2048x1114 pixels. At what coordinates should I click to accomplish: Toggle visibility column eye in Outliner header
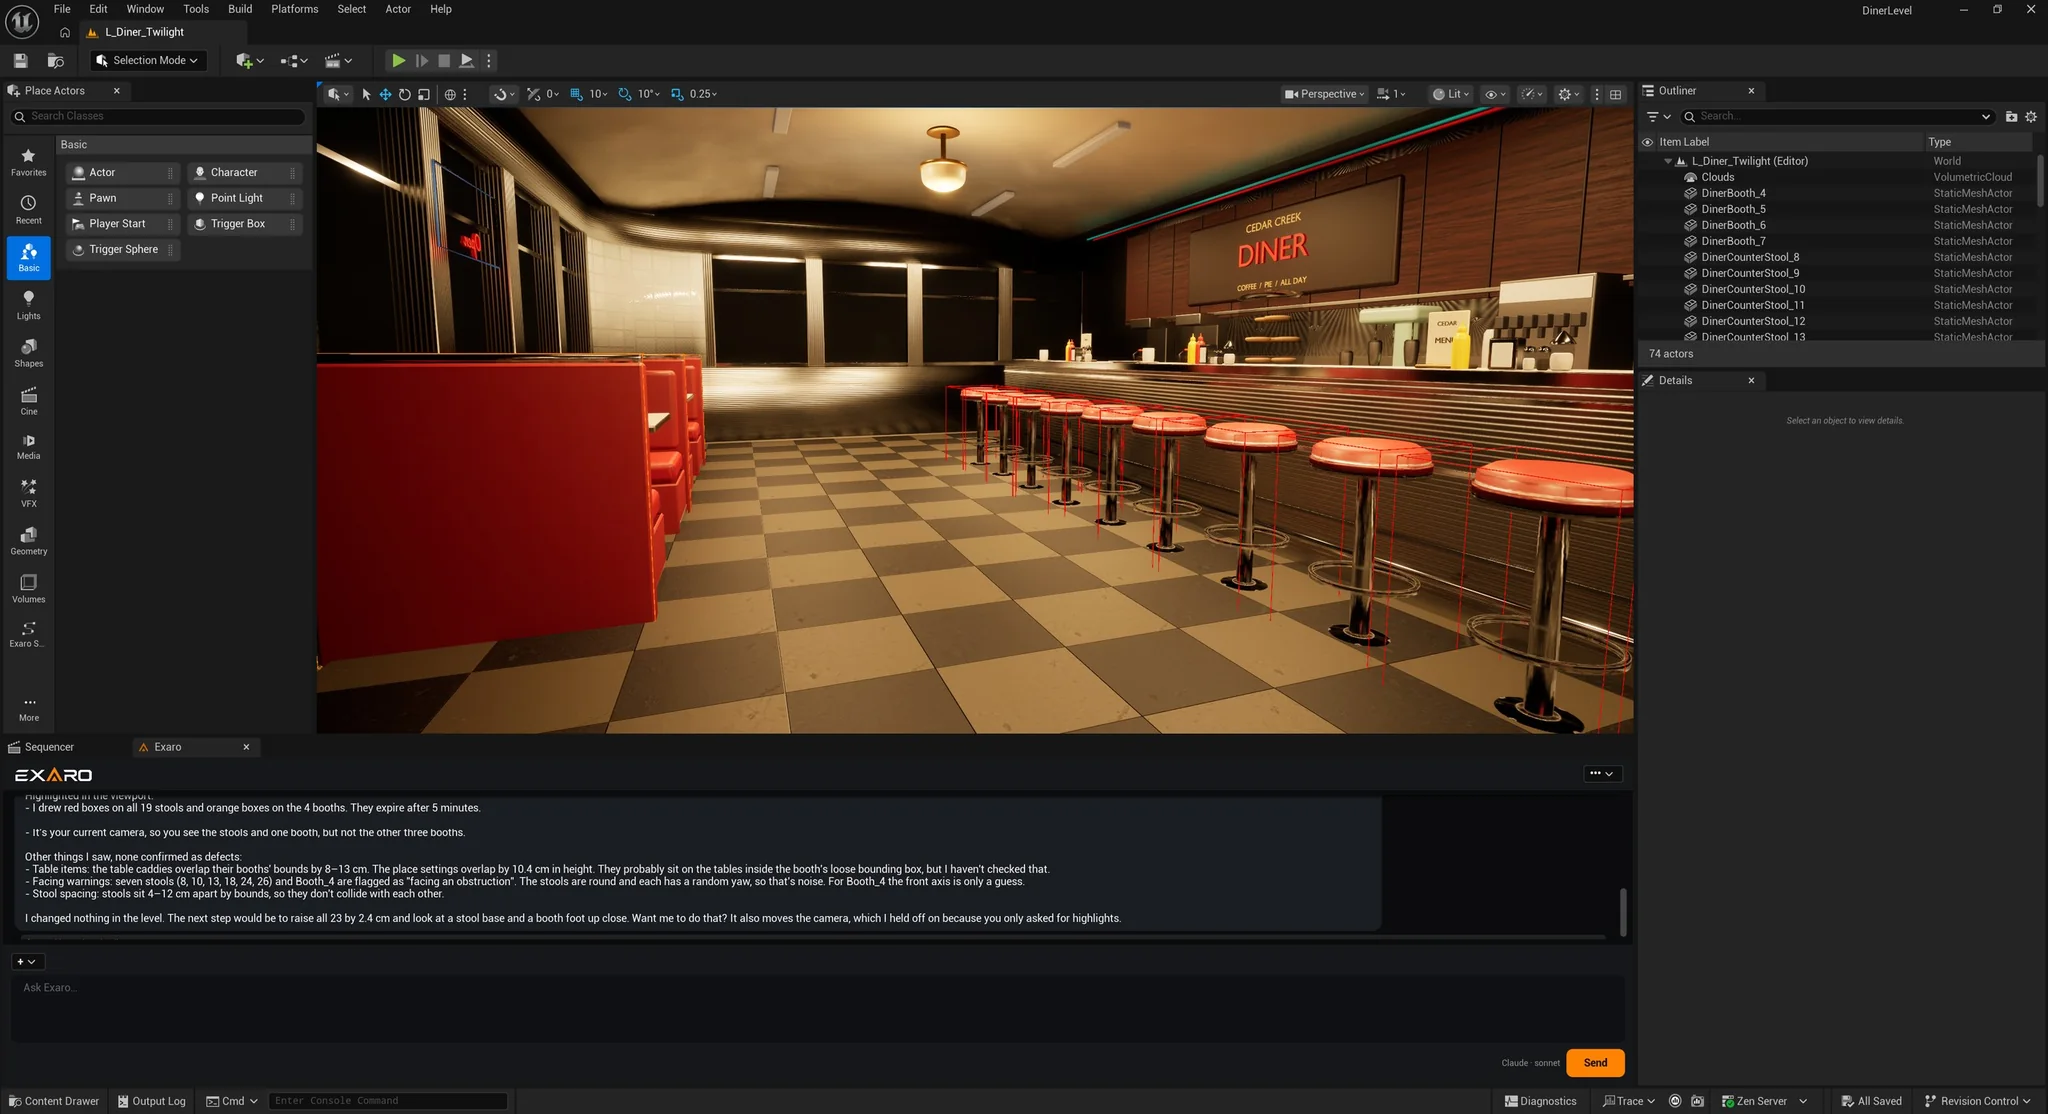pyautogui.click(x=1647, y=142)
